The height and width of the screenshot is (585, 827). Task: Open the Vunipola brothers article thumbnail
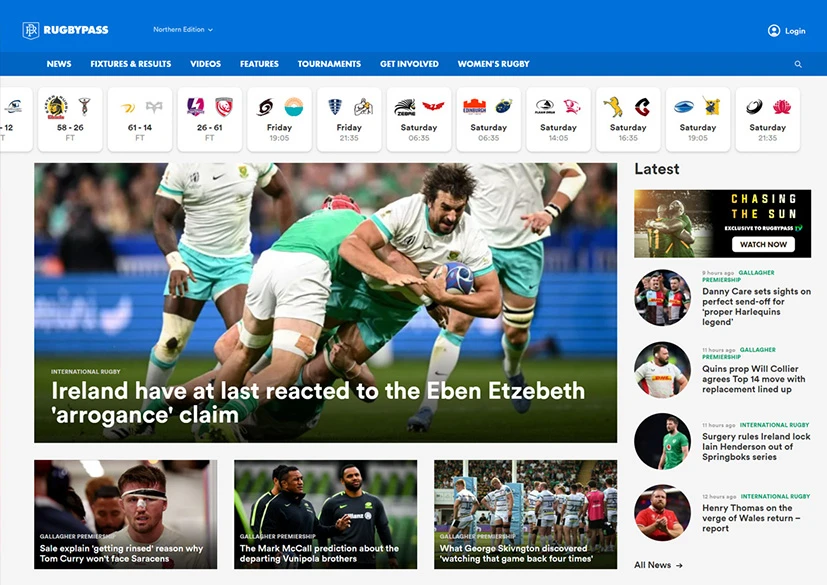[325, 514]
